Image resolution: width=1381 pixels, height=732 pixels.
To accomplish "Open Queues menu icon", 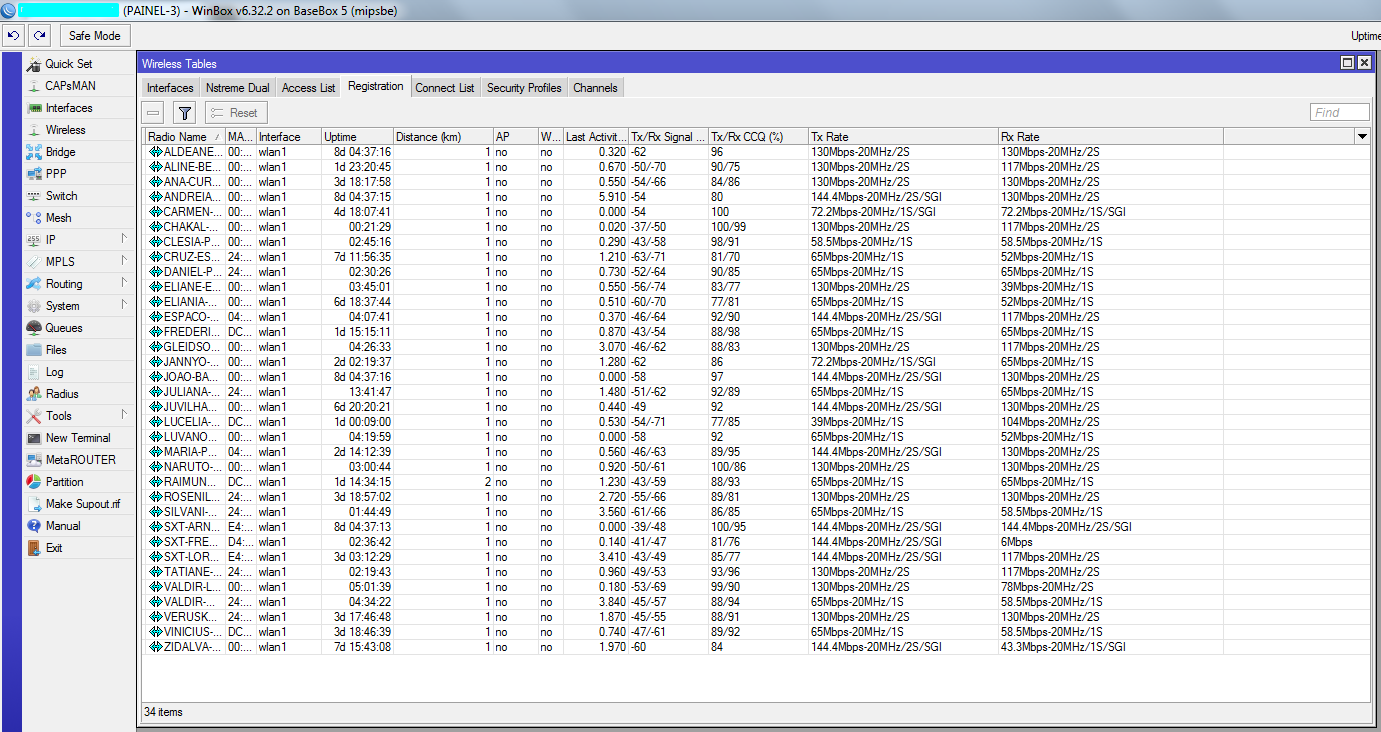I will click(x=34, y=328).
